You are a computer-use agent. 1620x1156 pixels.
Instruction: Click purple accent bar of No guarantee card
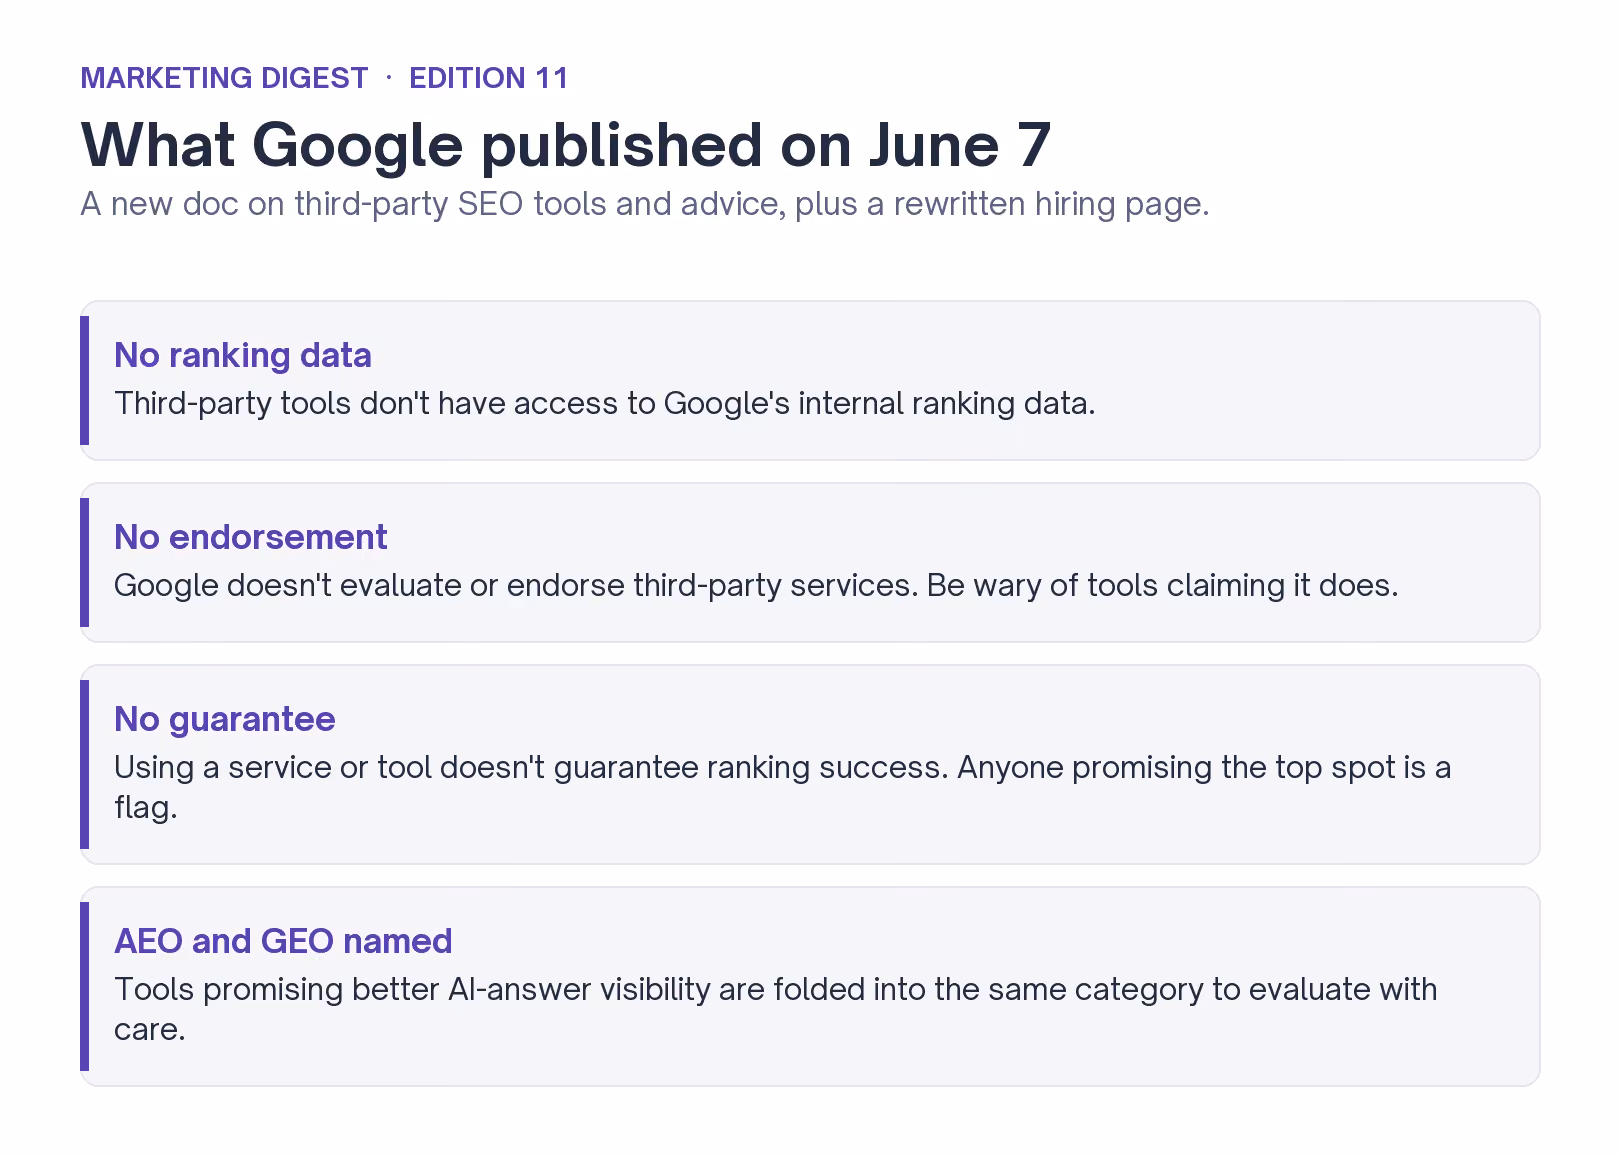(x=85, y=764)
